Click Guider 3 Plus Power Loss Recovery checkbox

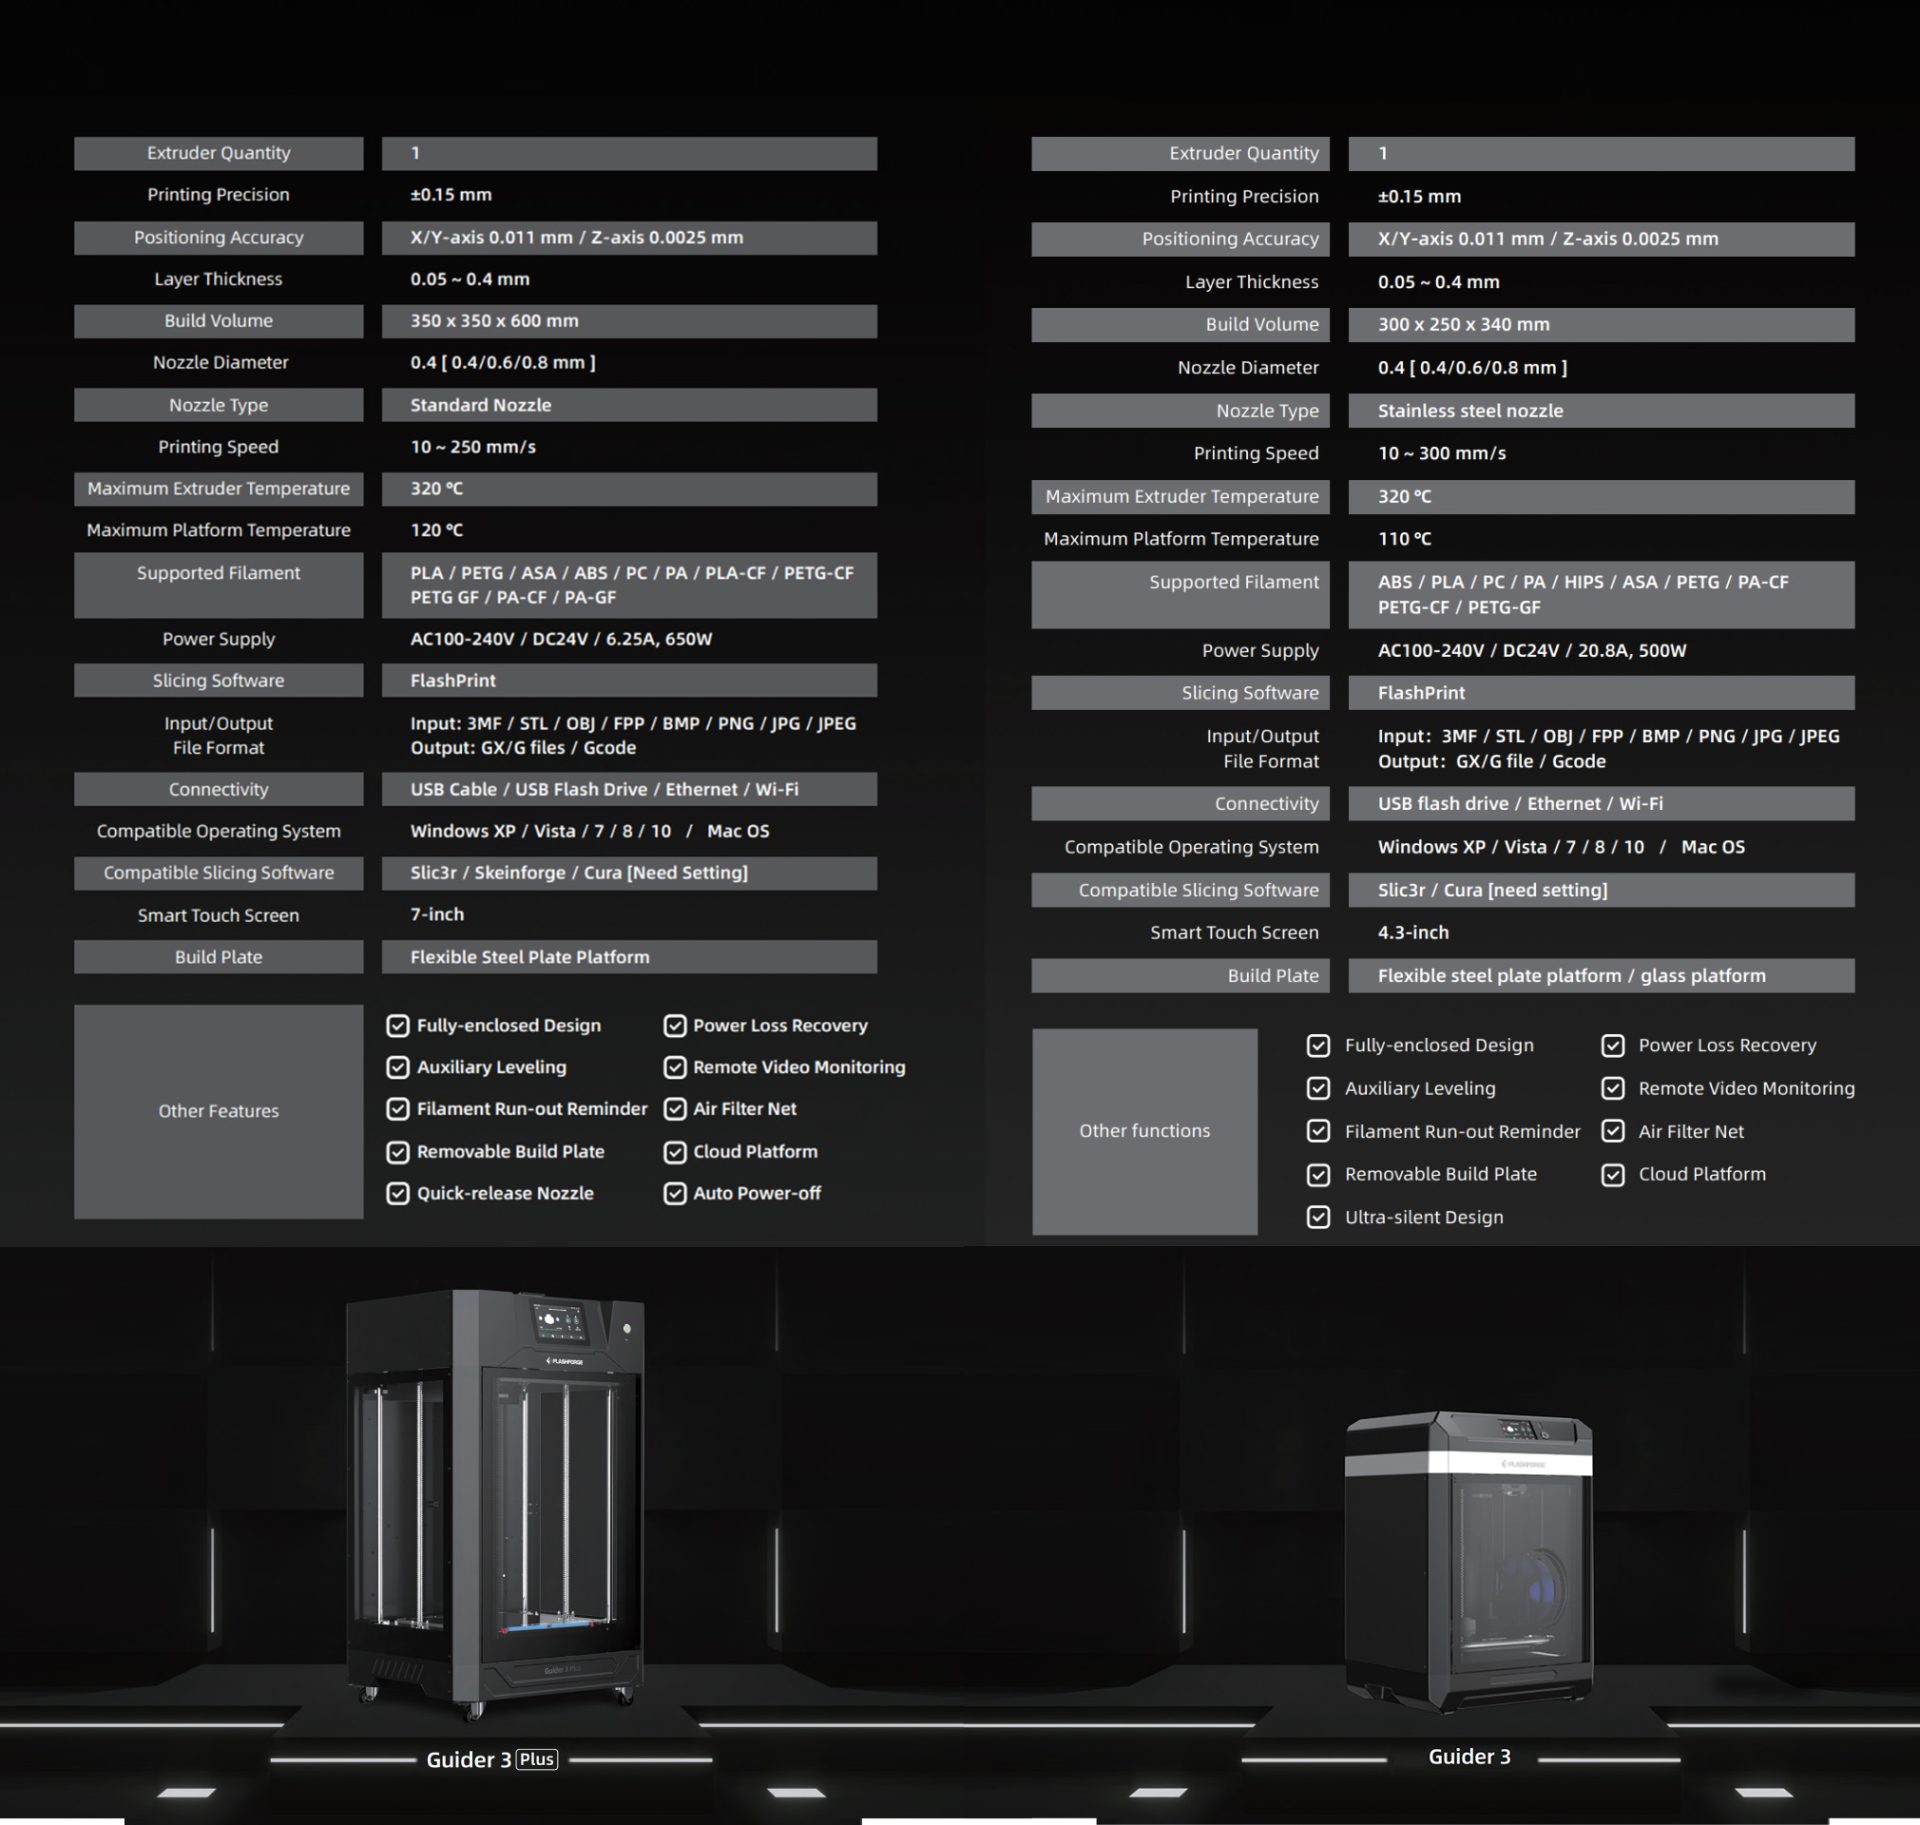tap(675, 1025)
